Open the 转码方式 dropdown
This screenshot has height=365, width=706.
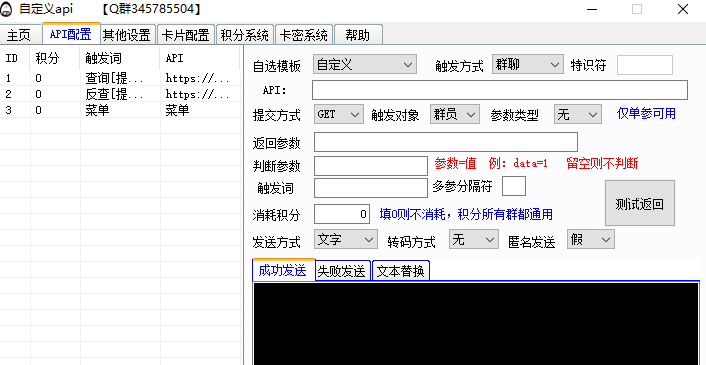click(474, 239)
